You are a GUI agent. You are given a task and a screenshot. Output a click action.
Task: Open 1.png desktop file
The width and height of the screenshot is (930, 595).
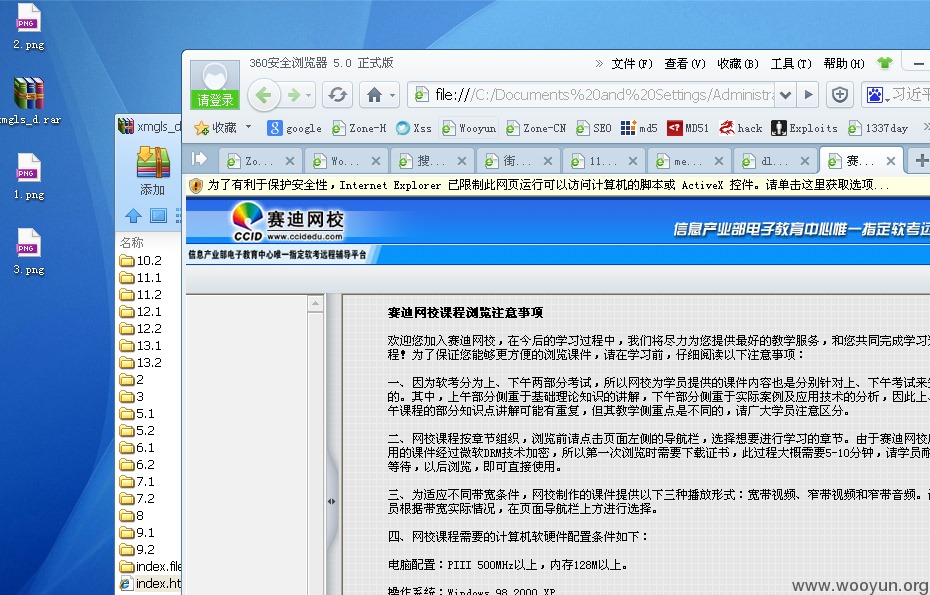28,176
